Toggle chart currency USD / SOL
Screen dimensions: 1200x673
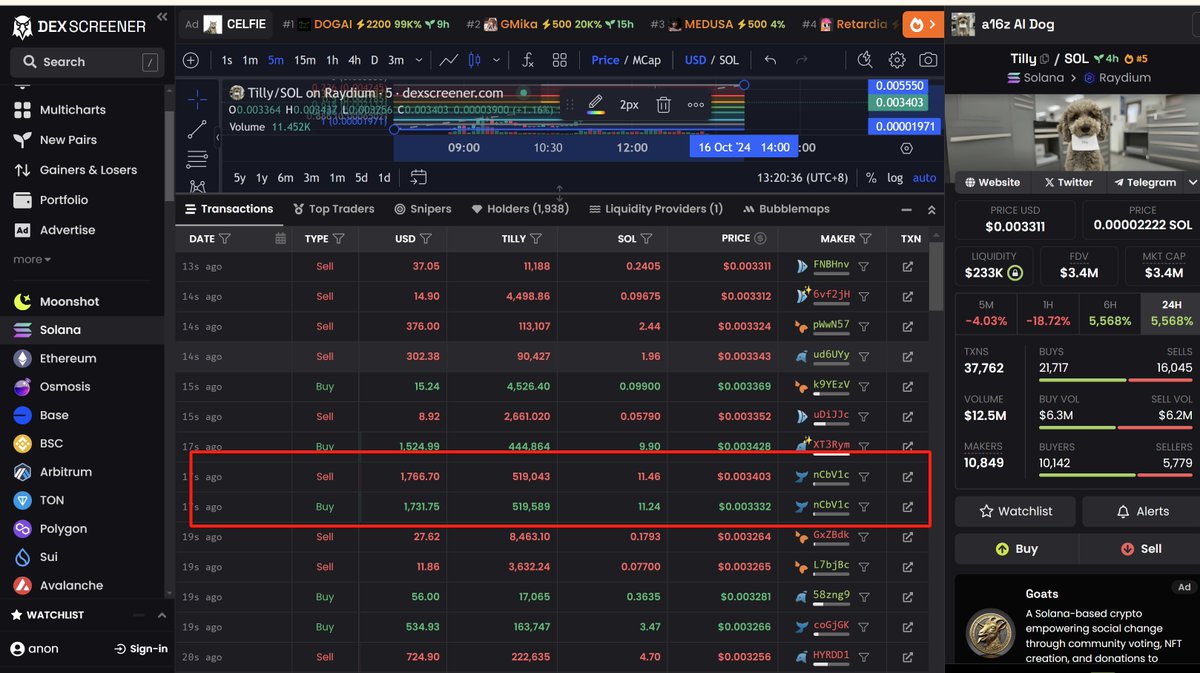(712, 60)
